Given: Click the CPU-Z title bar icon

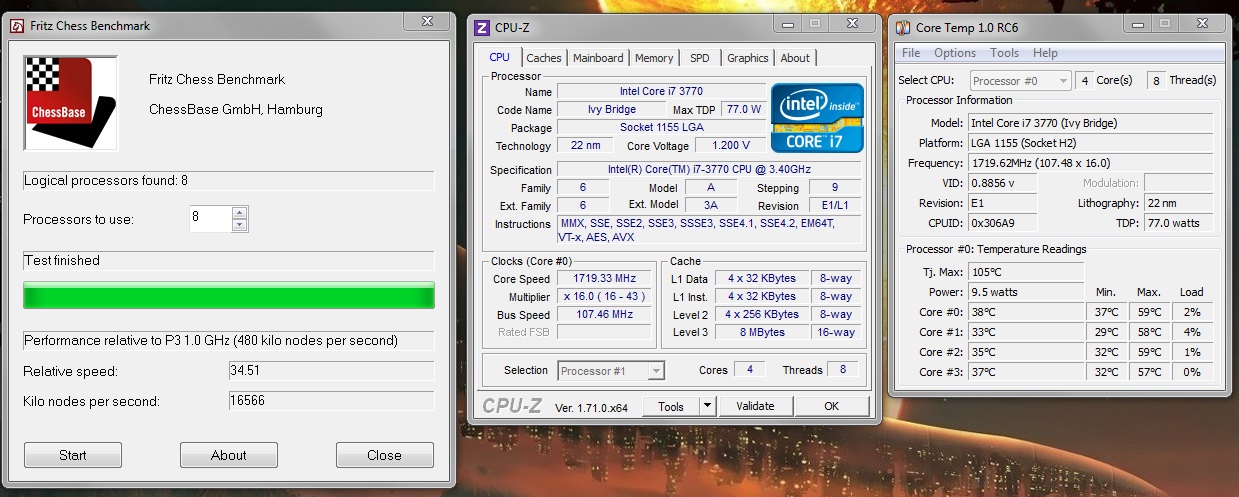Looking at the screenshot, I should [482, 27].
